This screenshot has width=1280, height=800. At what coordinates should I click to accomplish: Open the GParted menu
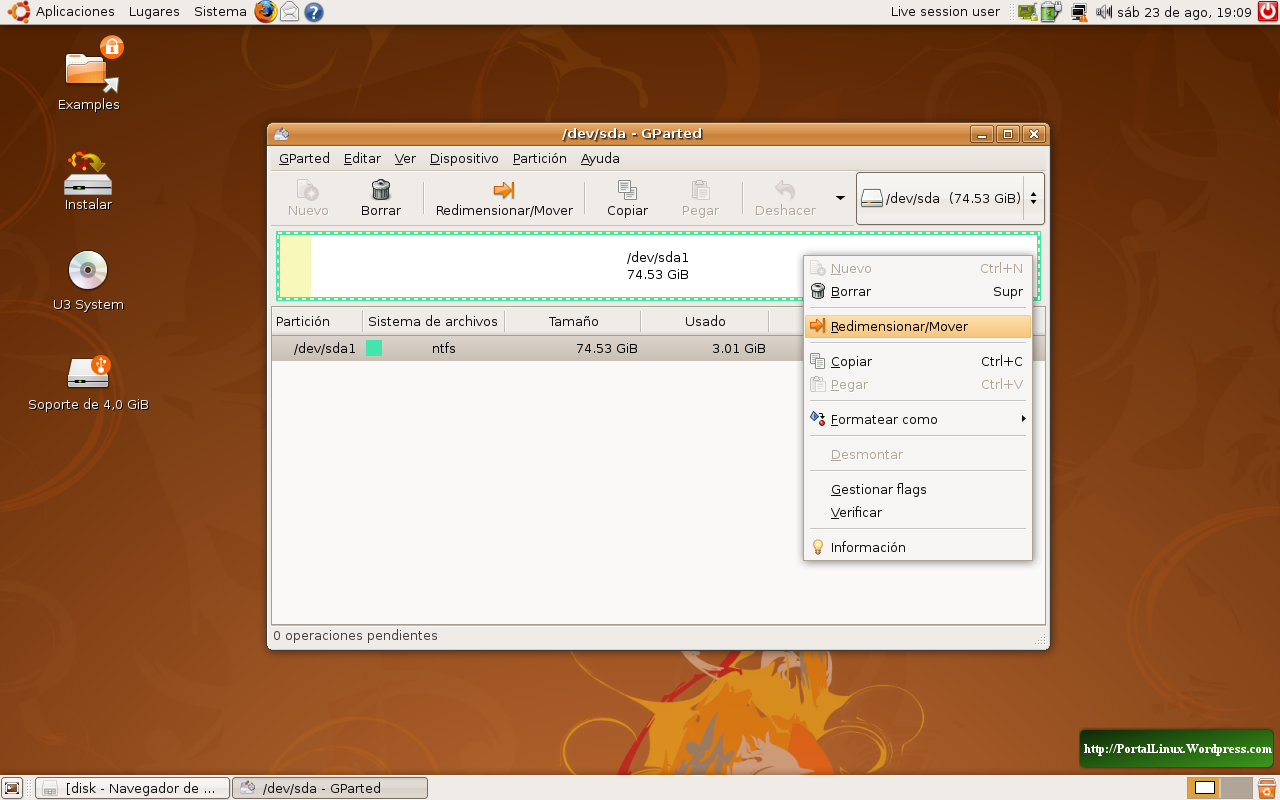[x=304, y=158]
